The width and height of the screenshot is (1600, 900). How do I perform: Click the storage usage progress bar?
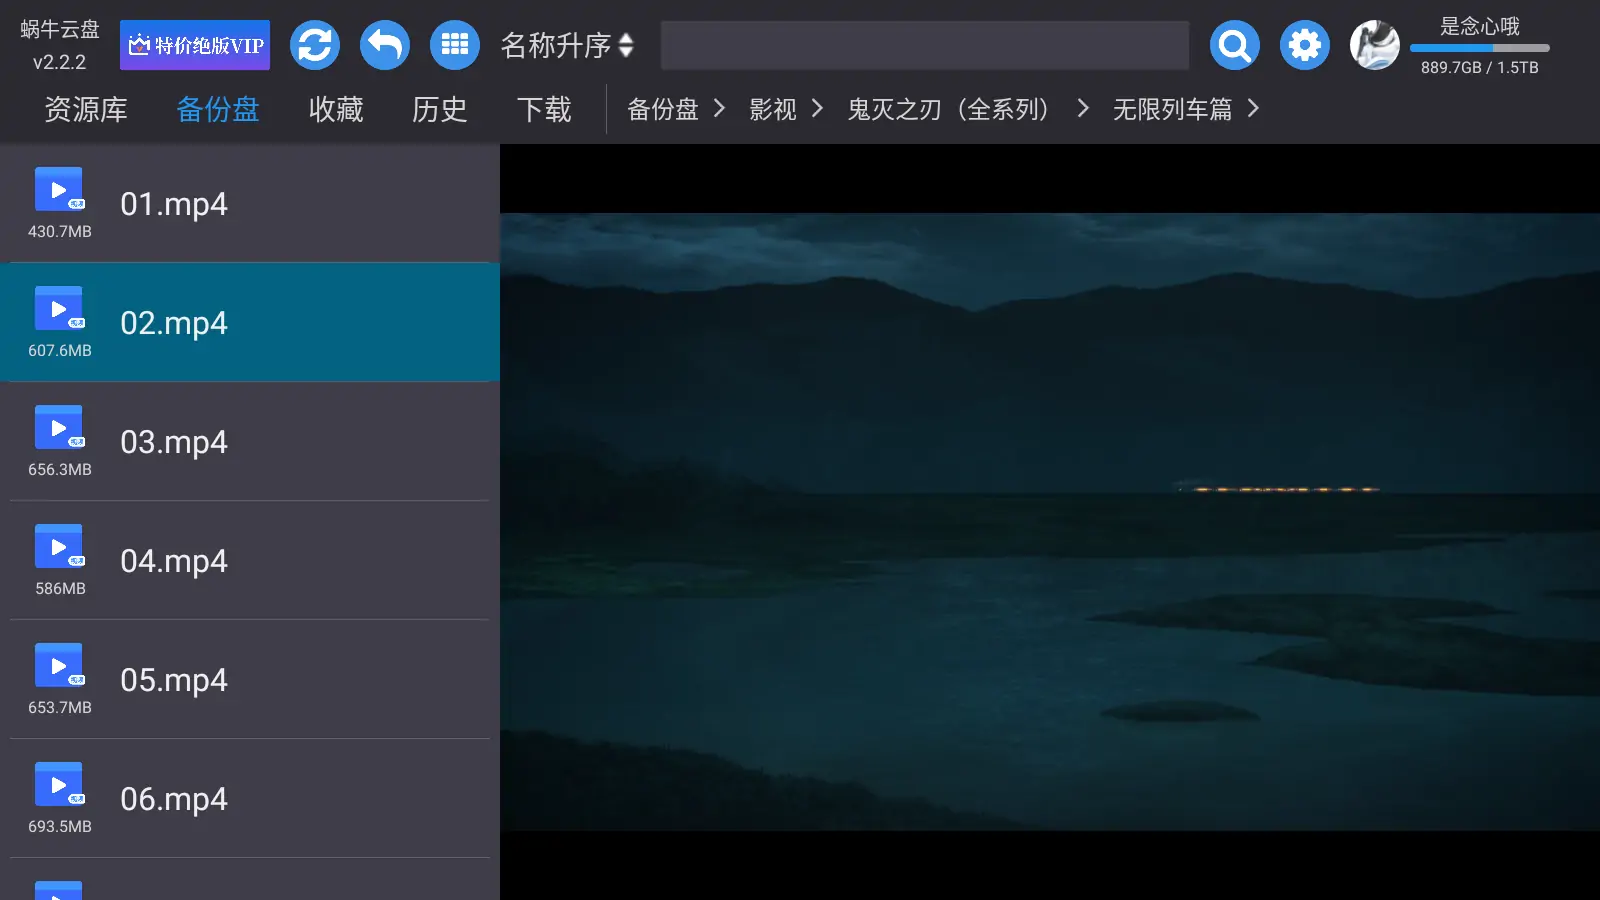[x=1480, y=46]
